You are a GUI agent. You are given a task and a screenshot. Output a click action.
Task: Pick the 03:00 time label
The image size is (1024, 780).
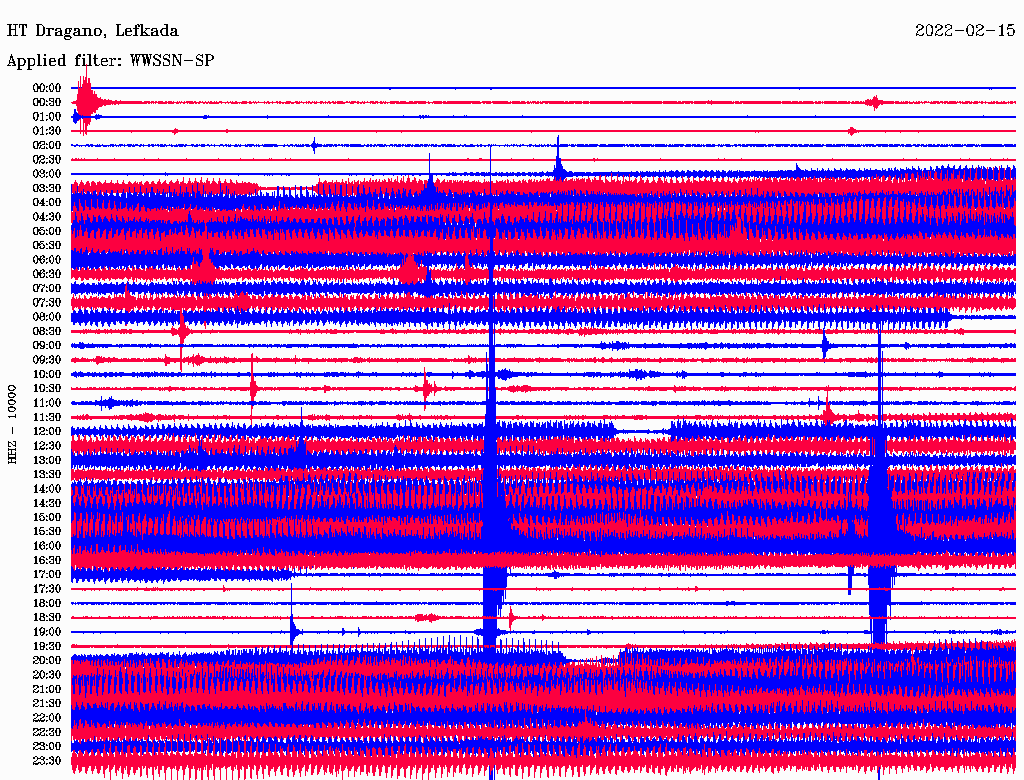point(47,174)
